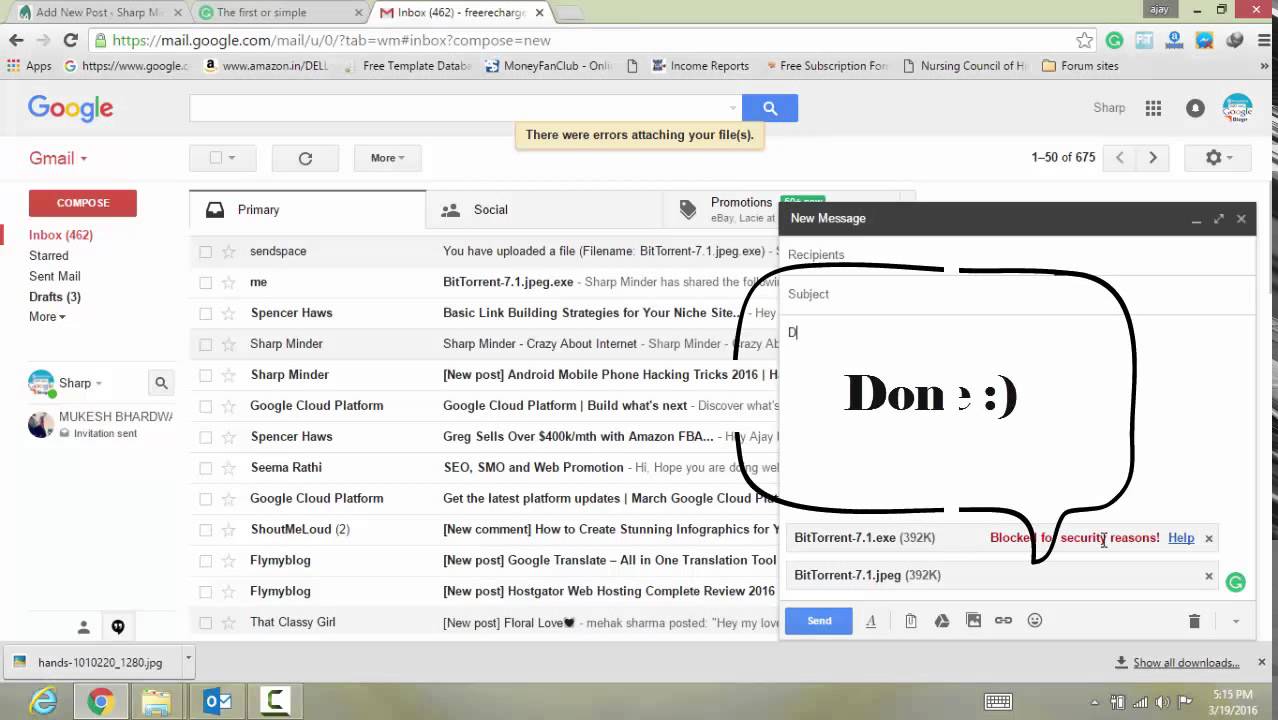The width and height of the screenshot is (1278, 720).
Task: Open Drafts (3) folder
Action: (55, 297)
